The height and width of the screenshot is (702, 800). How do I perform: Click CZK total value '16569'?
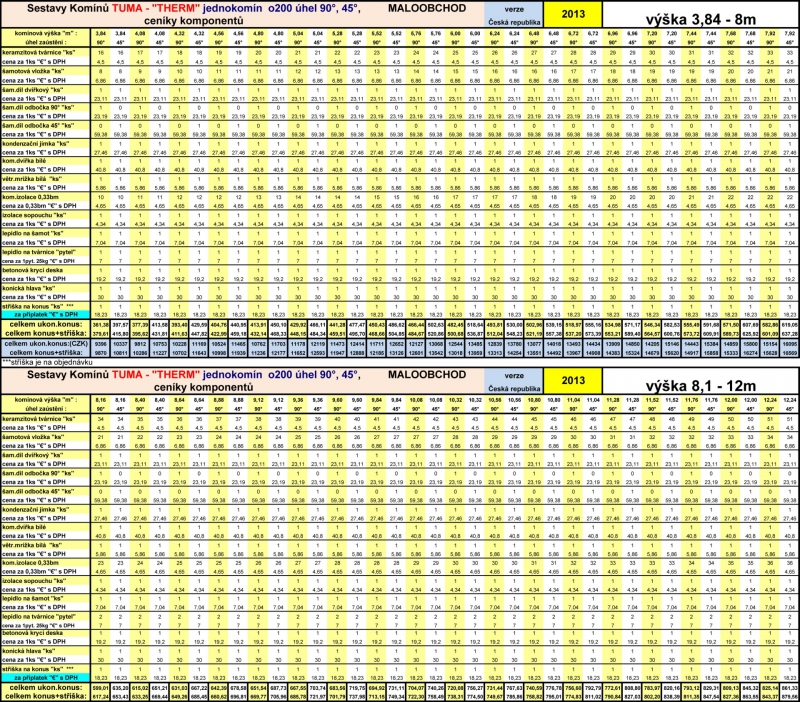click(789, 353)
